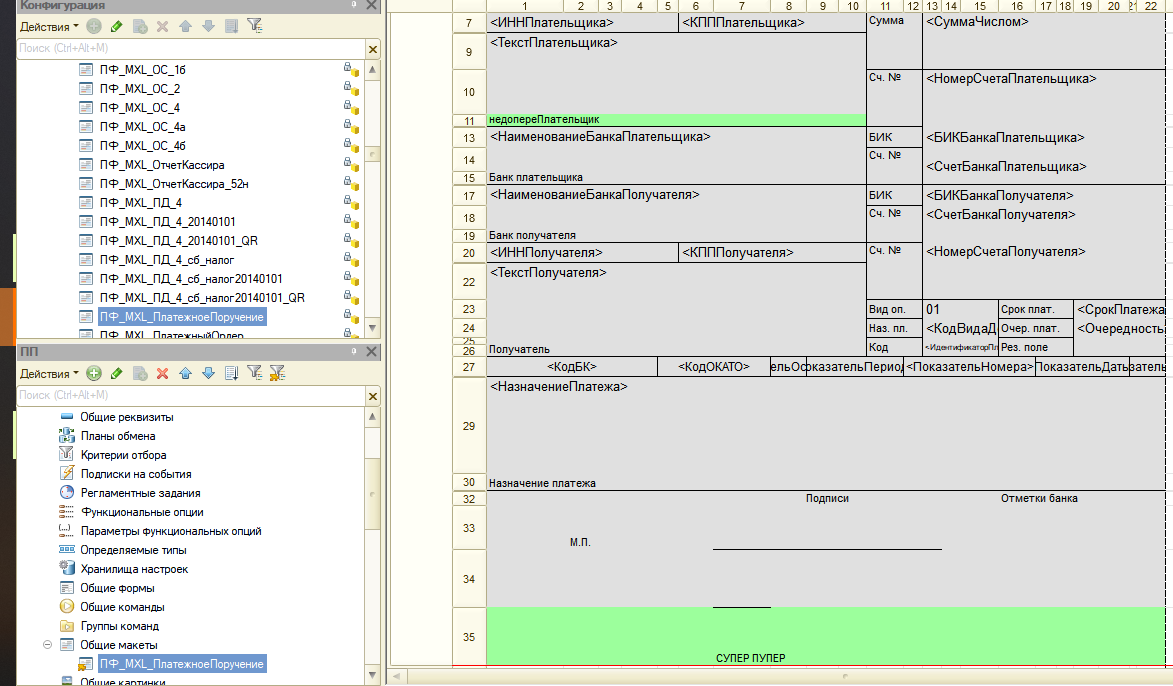Select Регламентные задания tree item
Viewport: 1173px width, 686px height.
pos(140,493)
